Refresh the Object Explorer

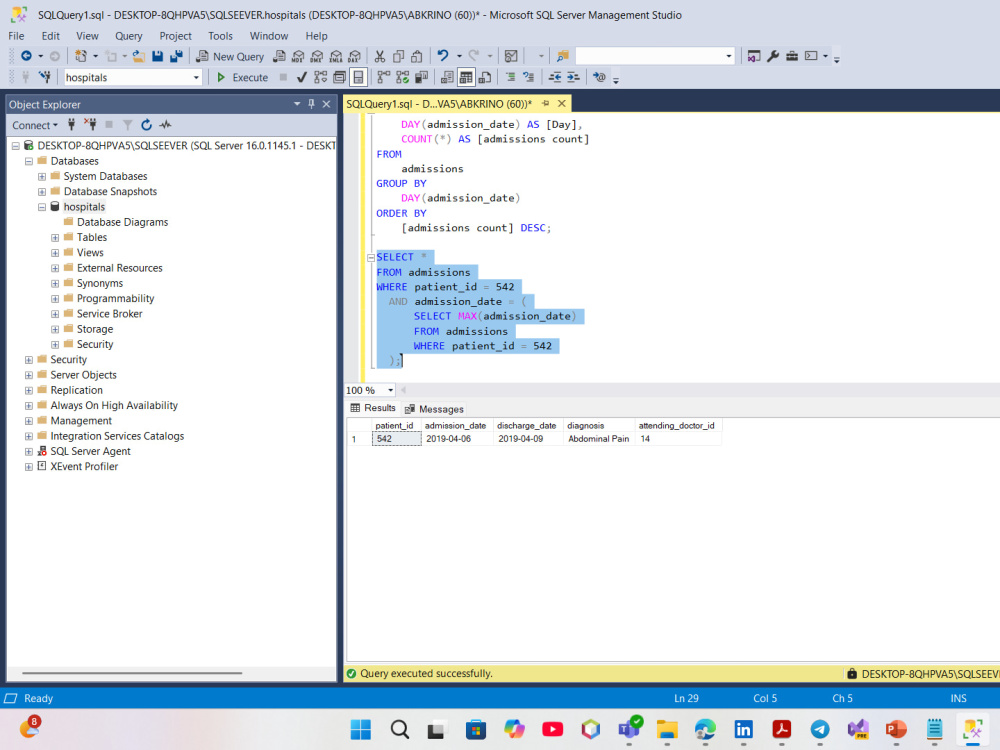point(146,124)
